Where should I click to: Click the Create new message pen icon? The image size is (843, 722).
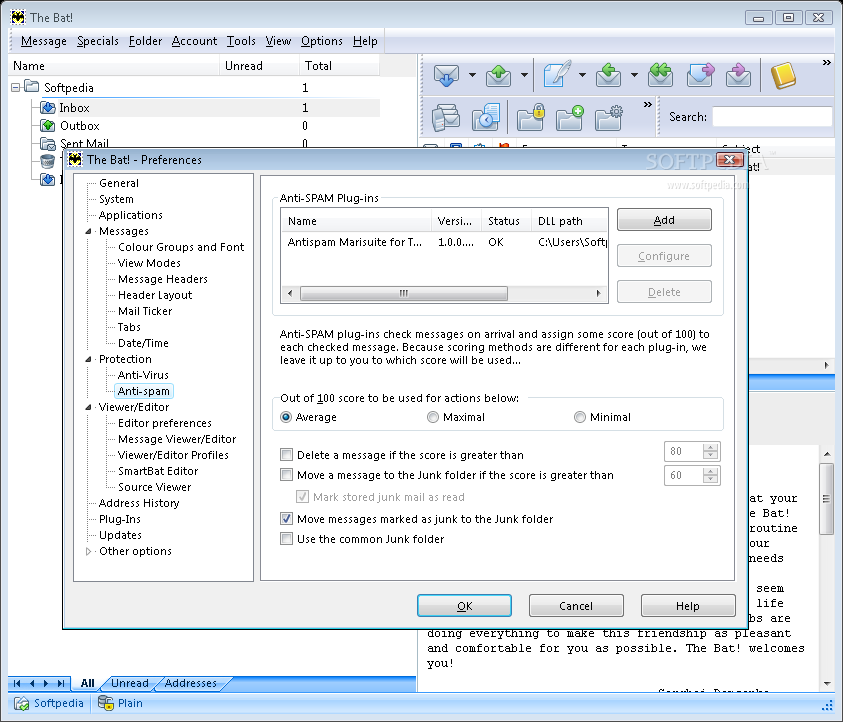(x=557, y=74)
